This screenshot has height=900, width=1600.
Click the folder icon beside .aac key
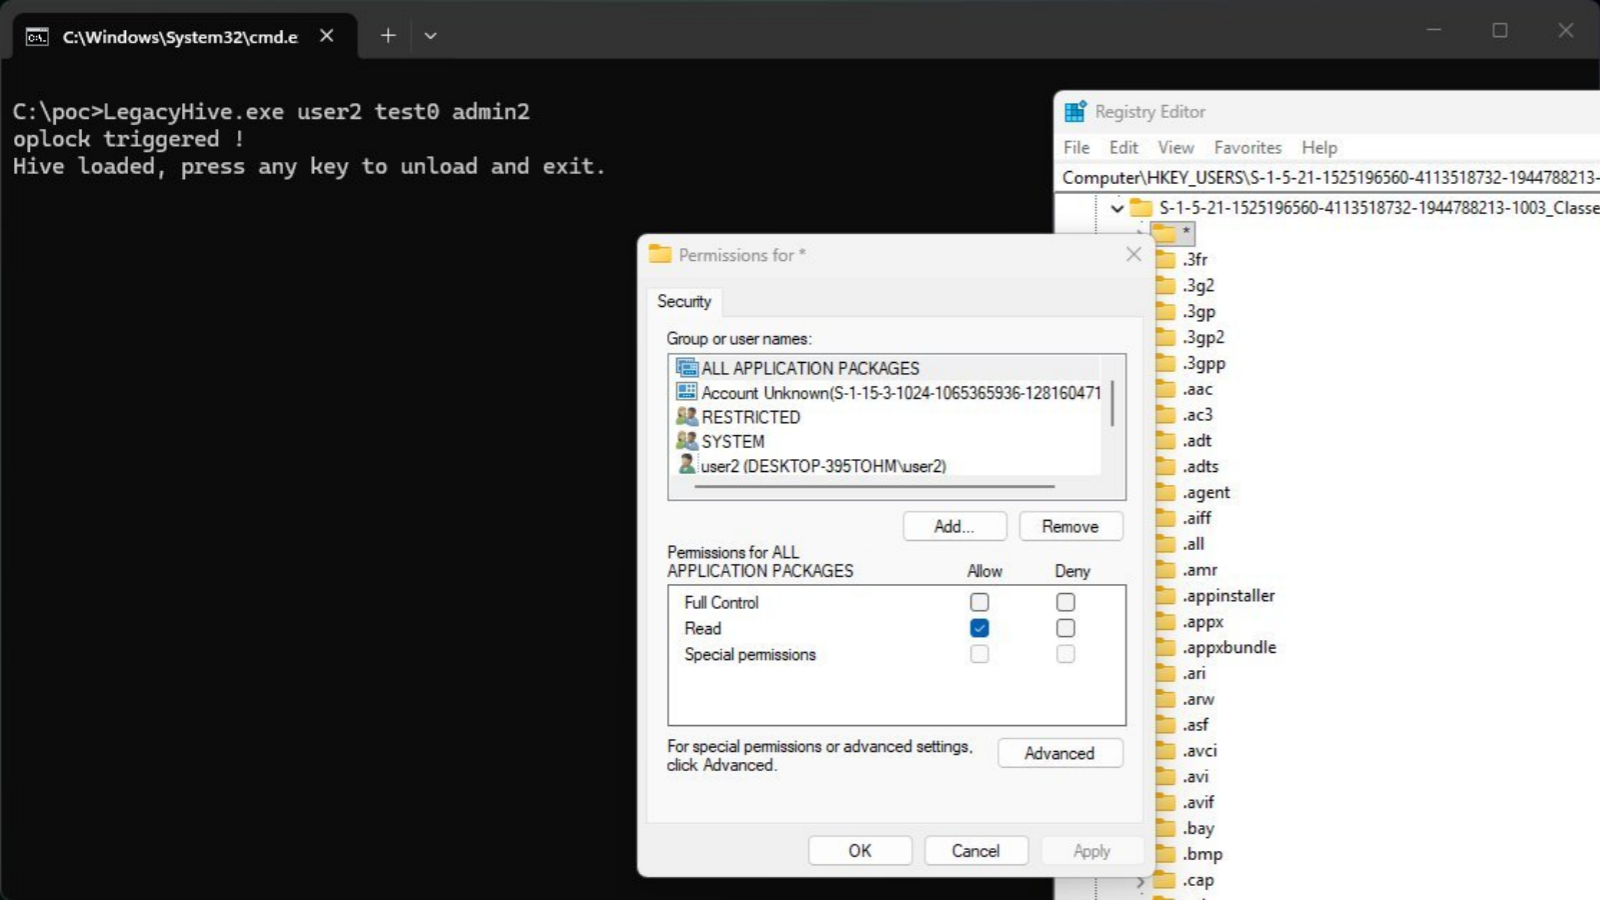point(1166,389)
